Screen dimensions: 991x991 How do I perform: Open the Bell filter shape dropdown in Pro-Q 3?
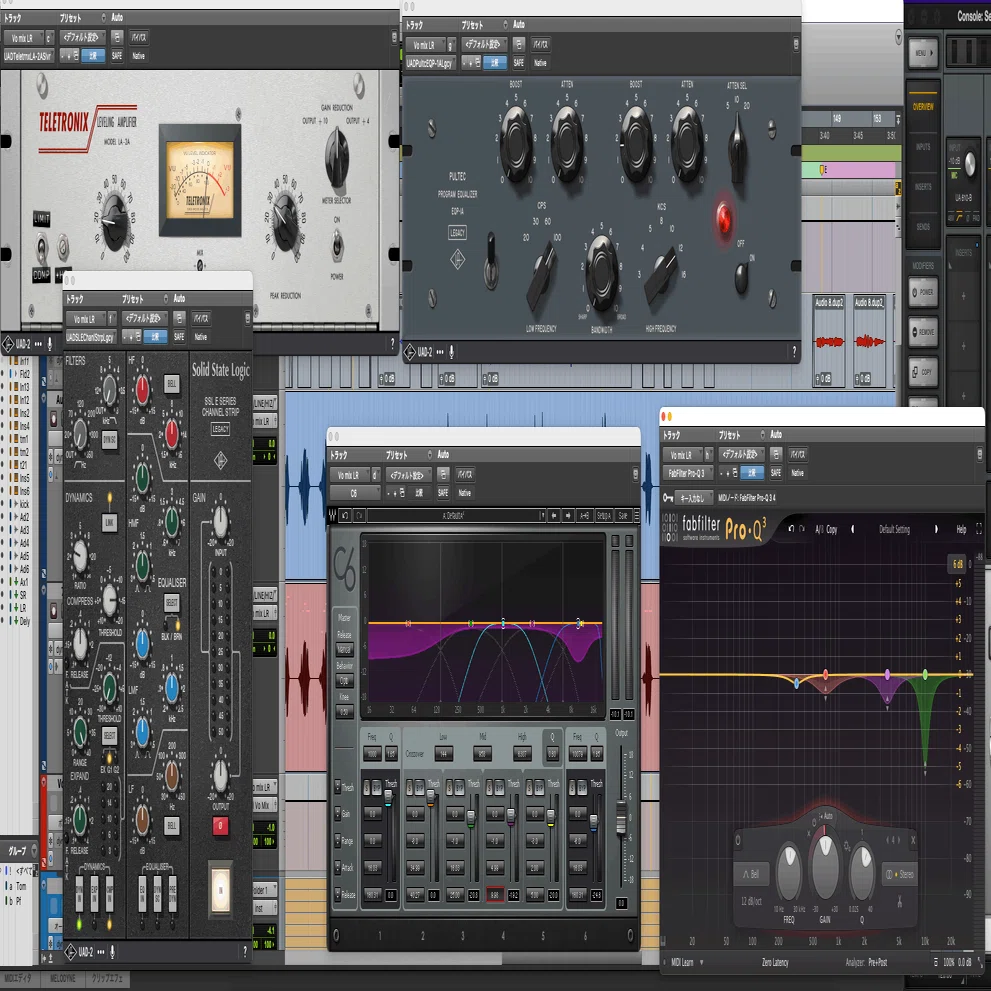click(x=751, y=874)
